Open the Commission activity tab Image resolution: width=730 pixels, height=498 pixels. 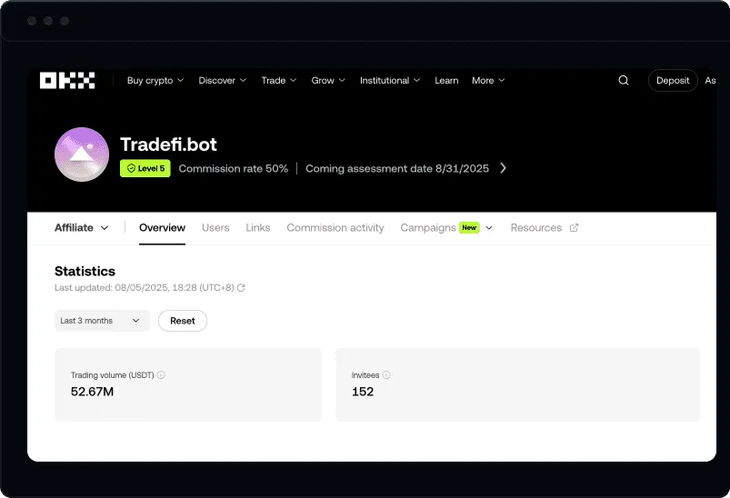coord(335,228)
